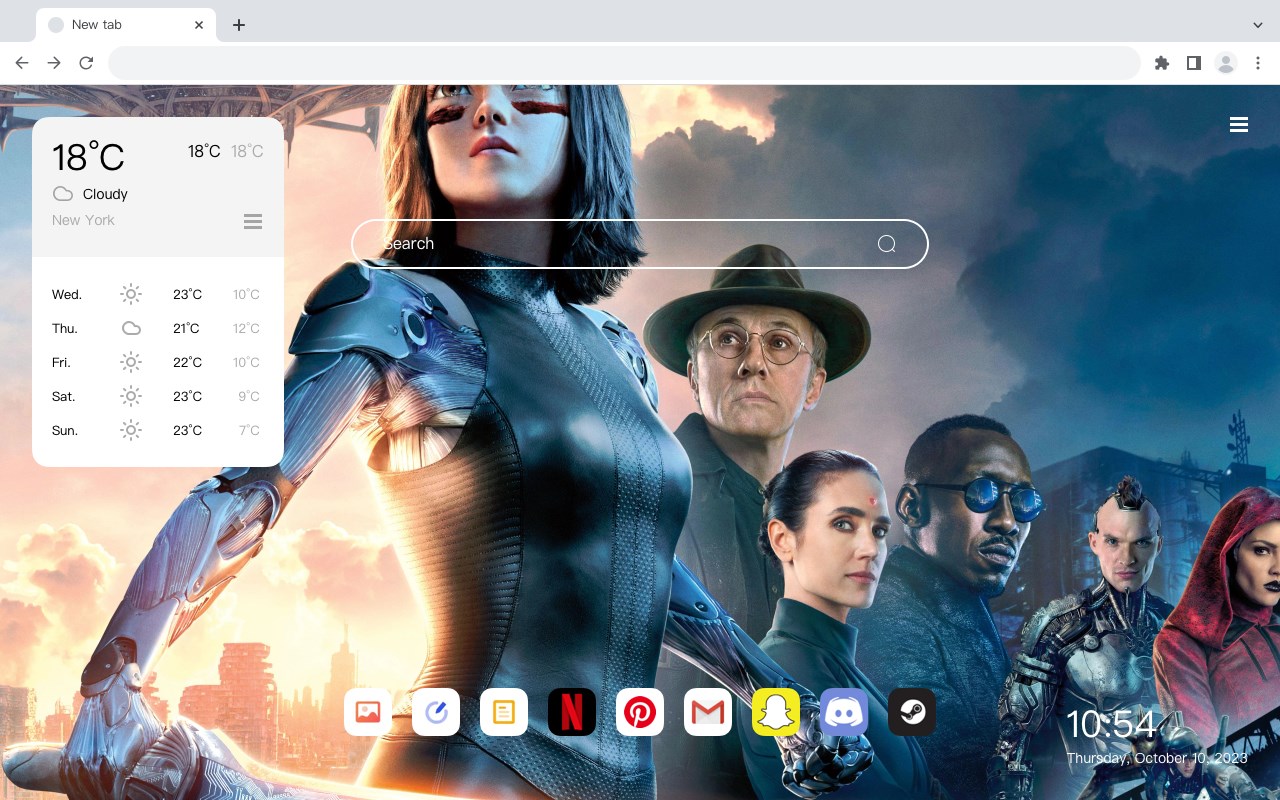Click Saturday's sunny forecast icon
Image resolution: width=1280 pixels, height=800 pixels.
(131, 396)
